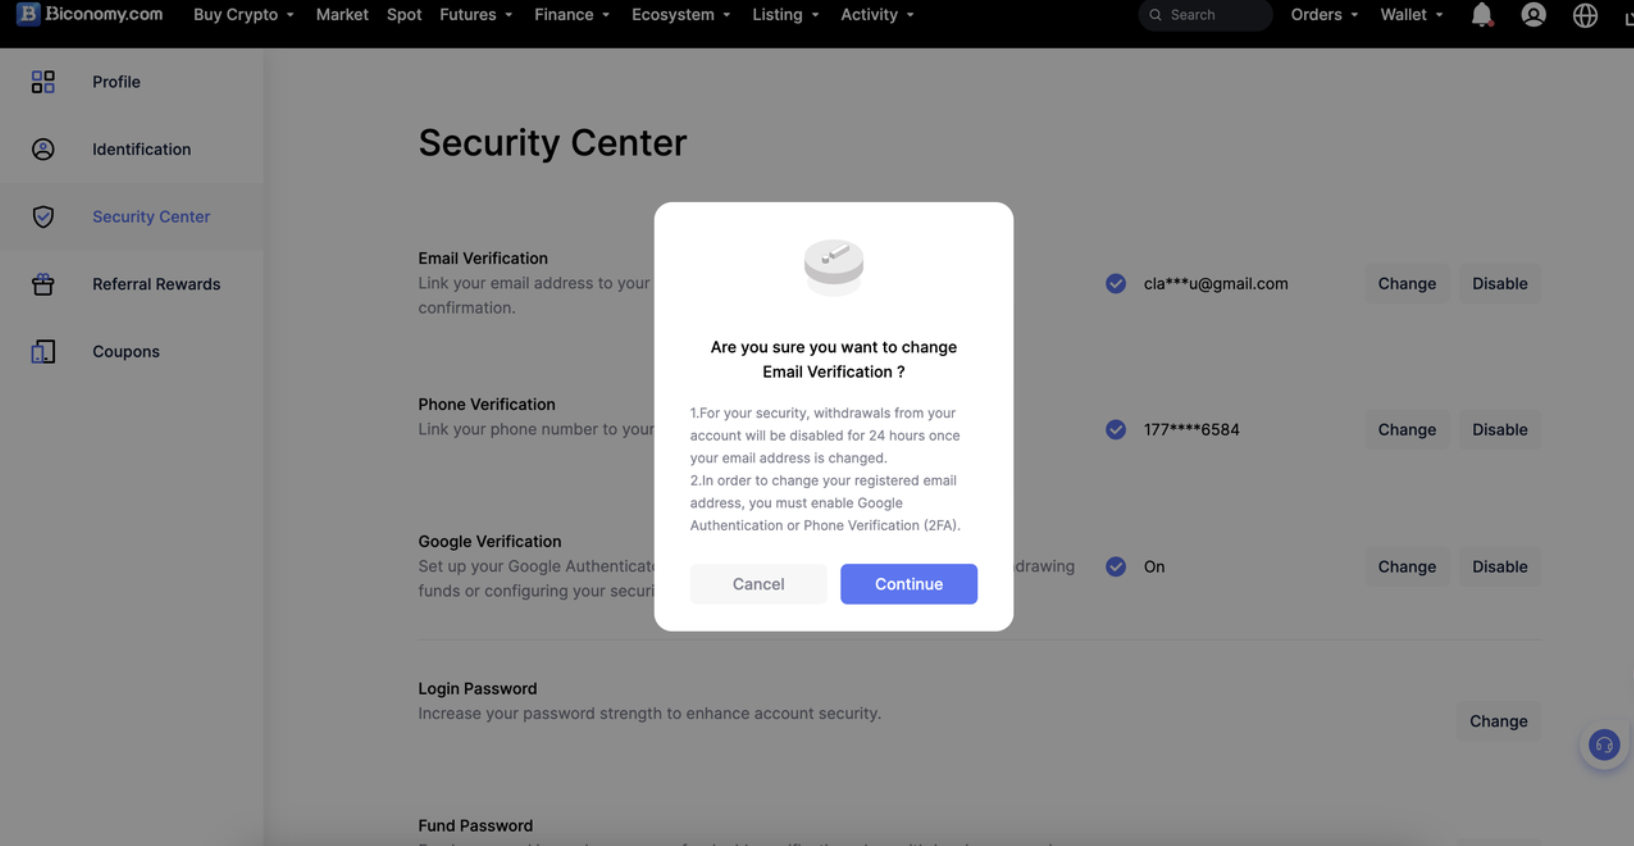This screenshot has width=1634, height=846.
Task: Click the Phone Verification verified checkmark
Action: click(x=1116, y=430)
